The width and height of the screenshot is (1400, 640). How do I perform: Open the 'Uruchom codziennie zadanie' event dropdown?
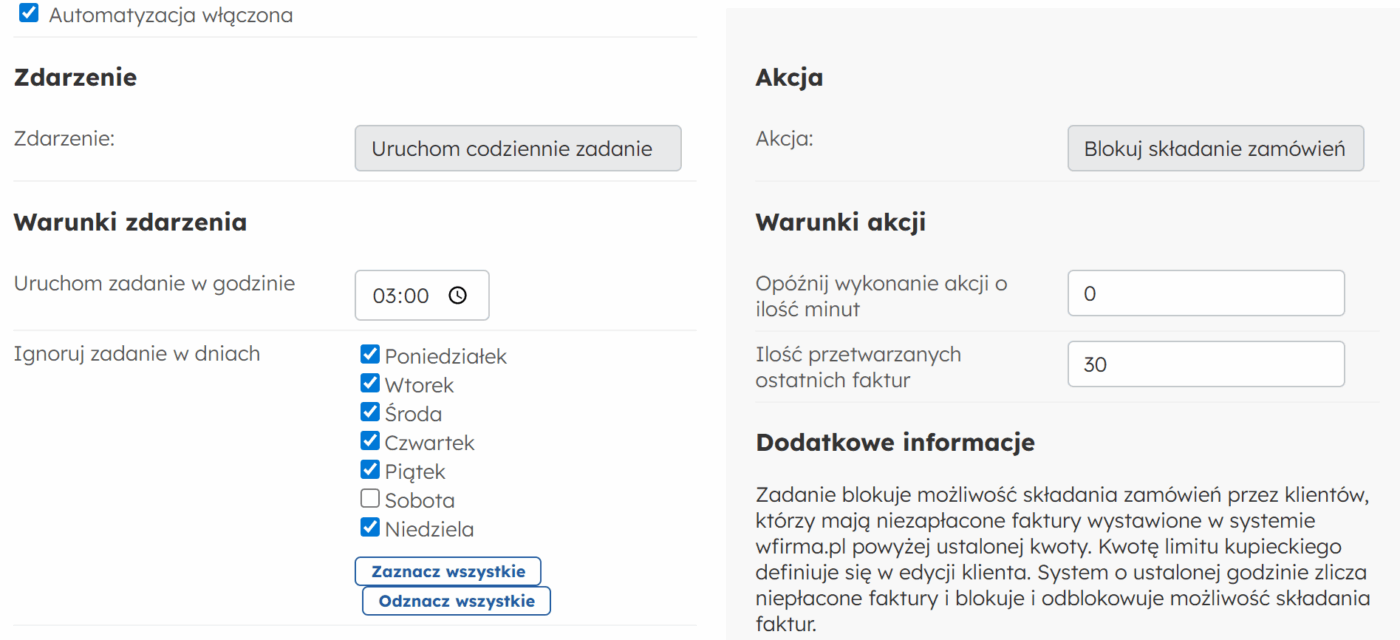[518, 149]
